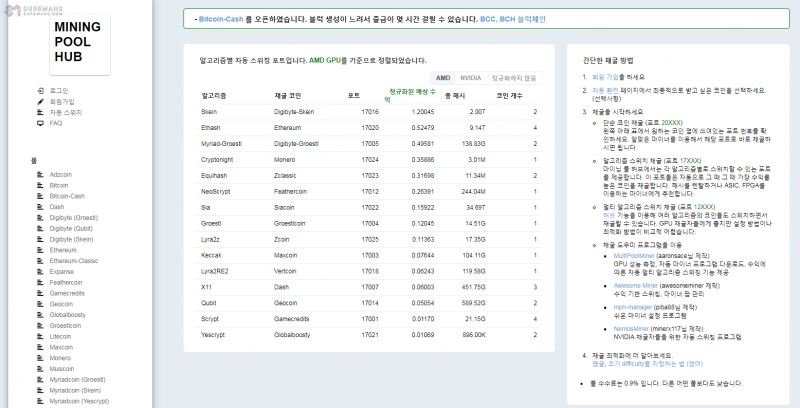Open the hub feature link in instructions
800x408 pixels.
click(x=608, y=215)
